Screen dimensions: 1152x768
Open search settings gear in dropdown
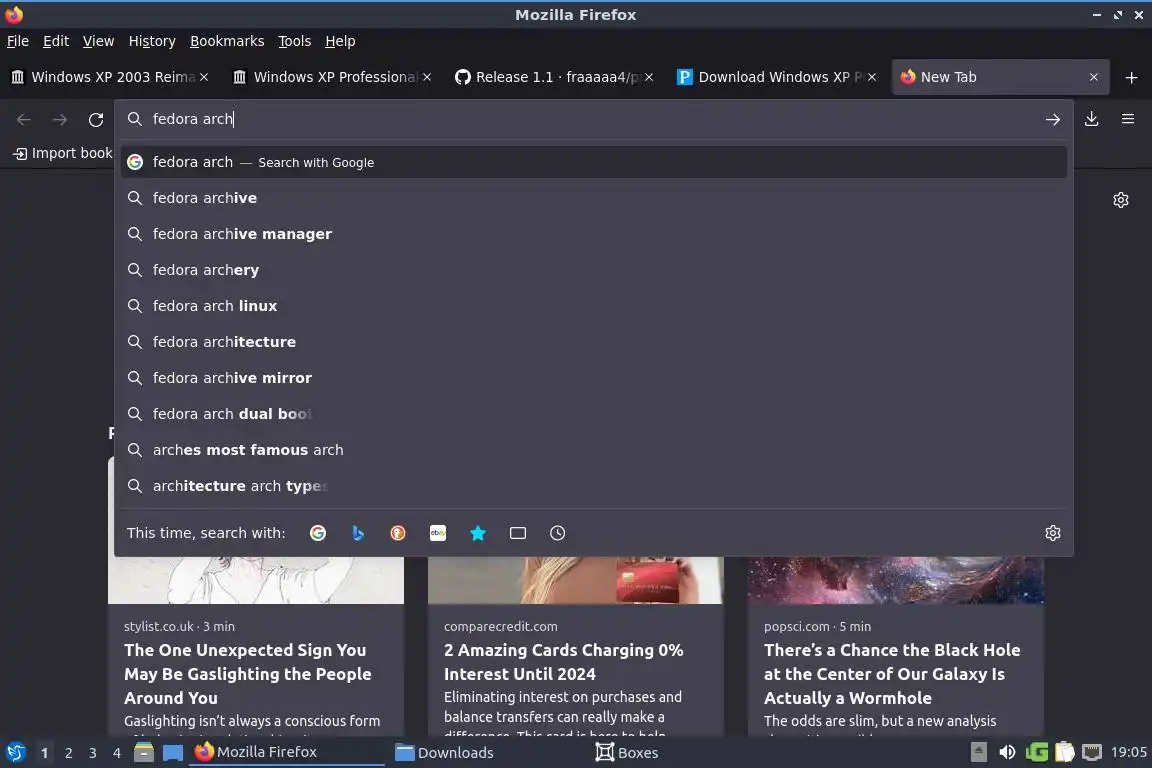1053,533
